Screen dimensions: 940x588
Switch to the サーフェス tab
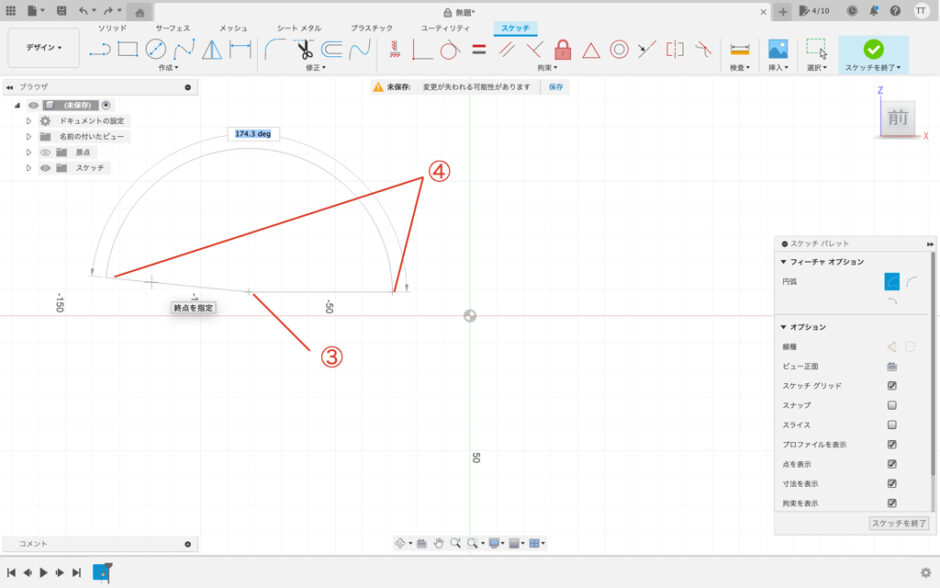click(172, 28)
